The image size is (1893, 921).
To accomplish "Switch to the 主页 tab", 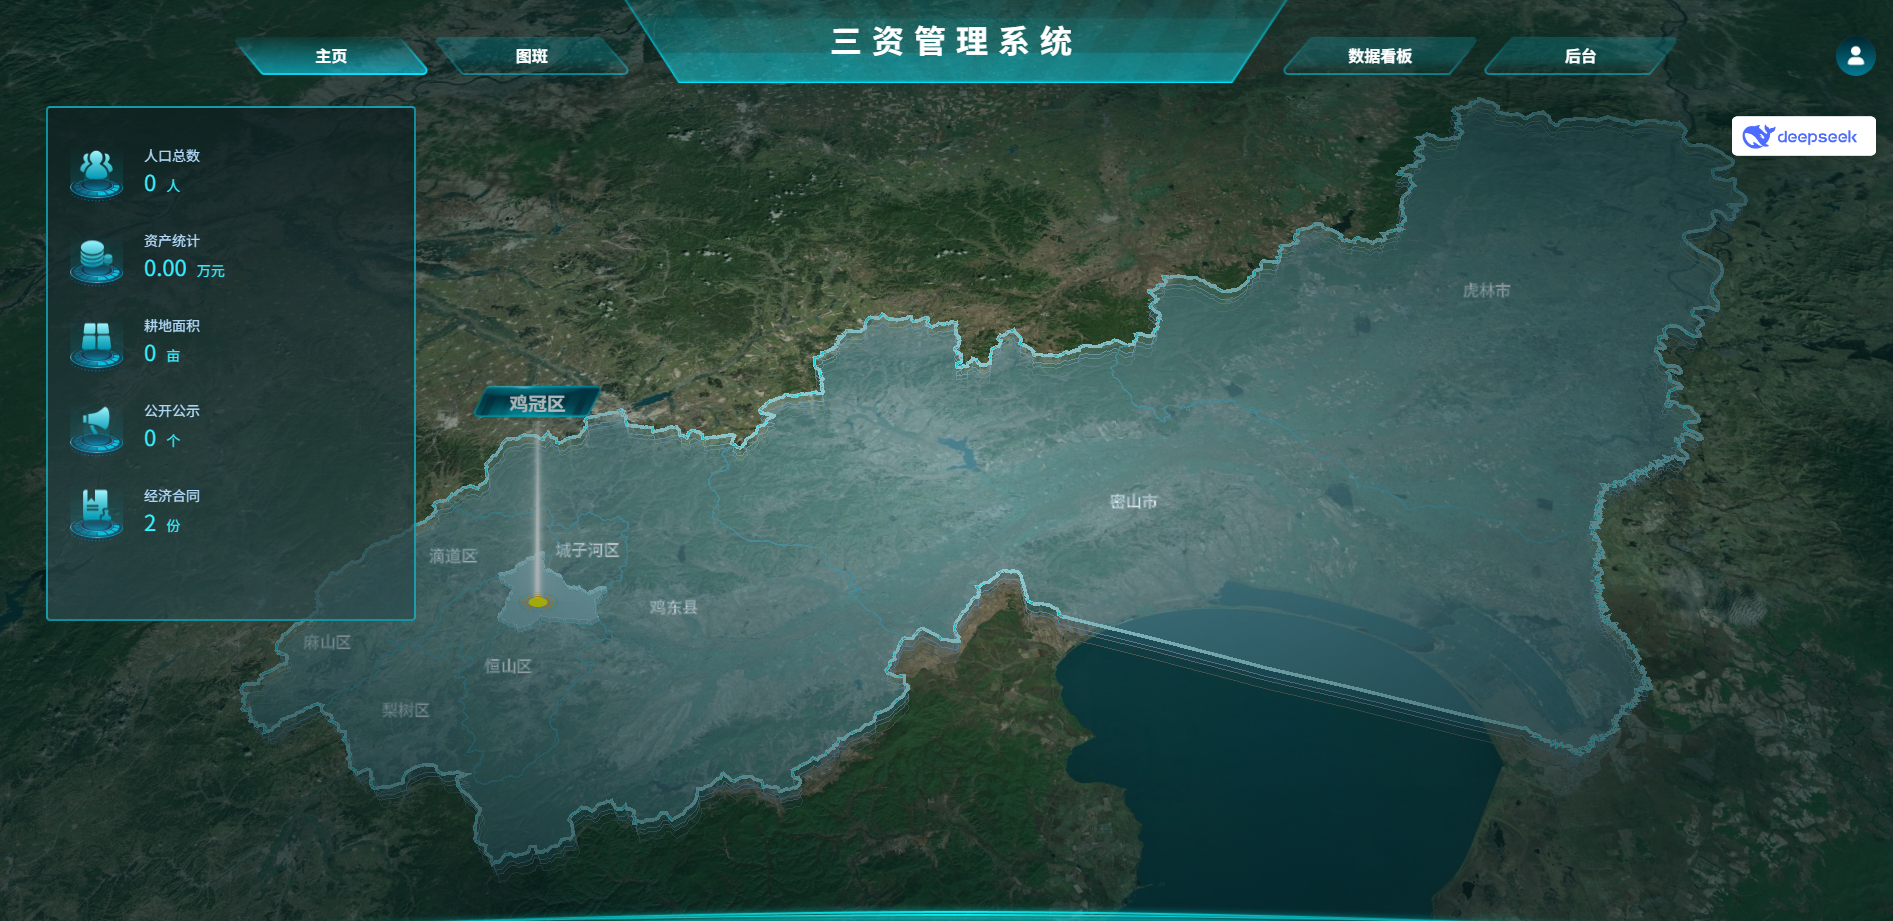I will tap(331, 56).
